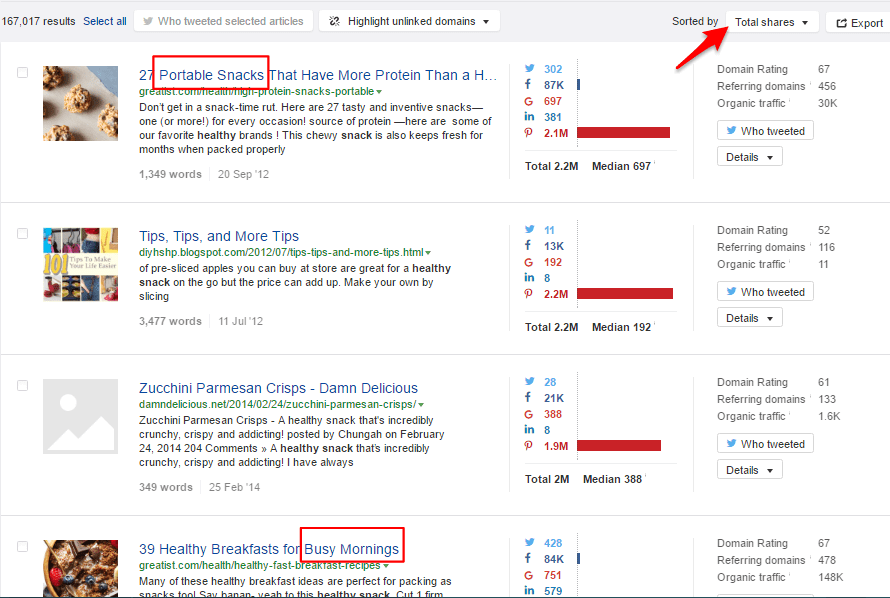The height and width of the screenshot is (598, 890).
Task: Click Pinterest icon in Tips, Tips row
Action: [529, 293]
